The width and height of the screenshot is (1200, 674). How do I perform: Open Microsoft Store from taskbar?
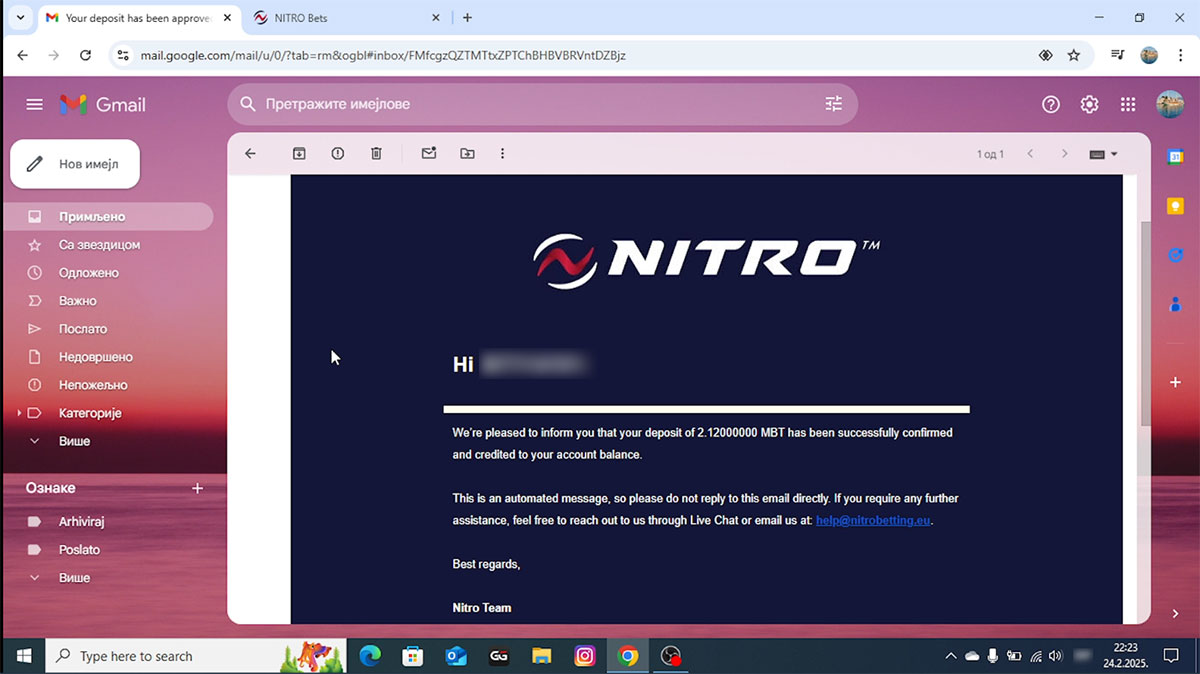pyautogui.click(x=413, y=656)
